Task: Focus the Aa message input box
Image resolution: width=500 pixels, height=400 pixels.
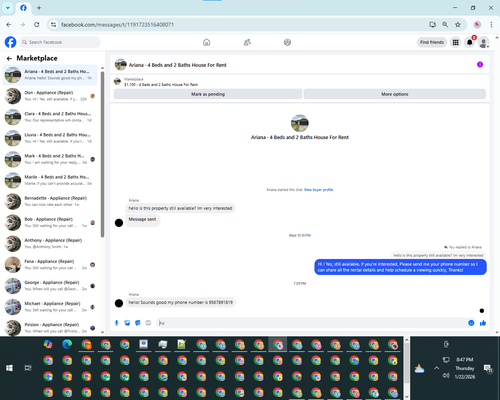Action: click(312, 323)
